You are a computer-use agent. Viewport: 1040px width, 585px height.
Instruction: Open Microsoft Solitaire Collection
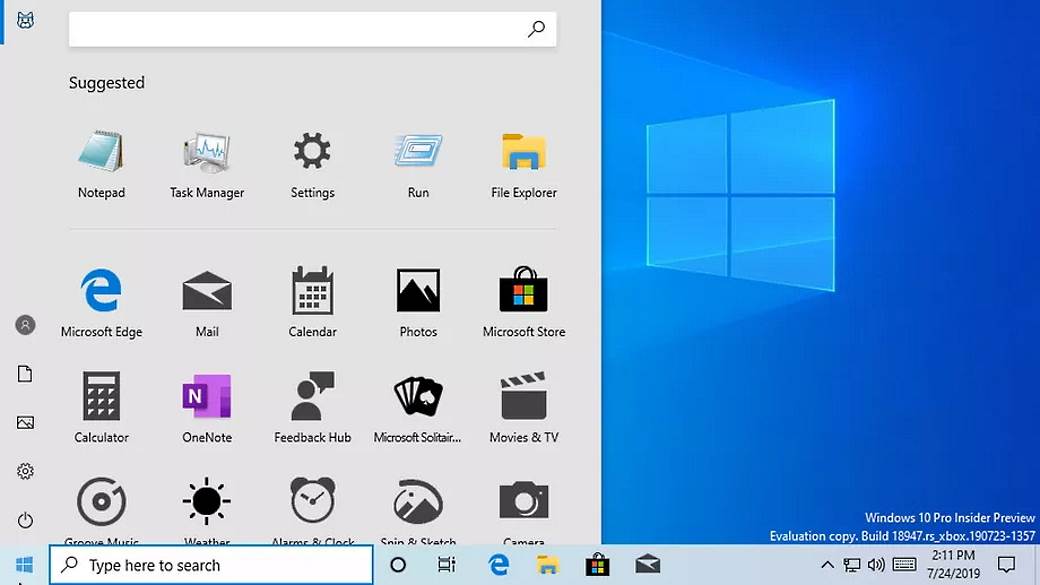click(417, 400)
